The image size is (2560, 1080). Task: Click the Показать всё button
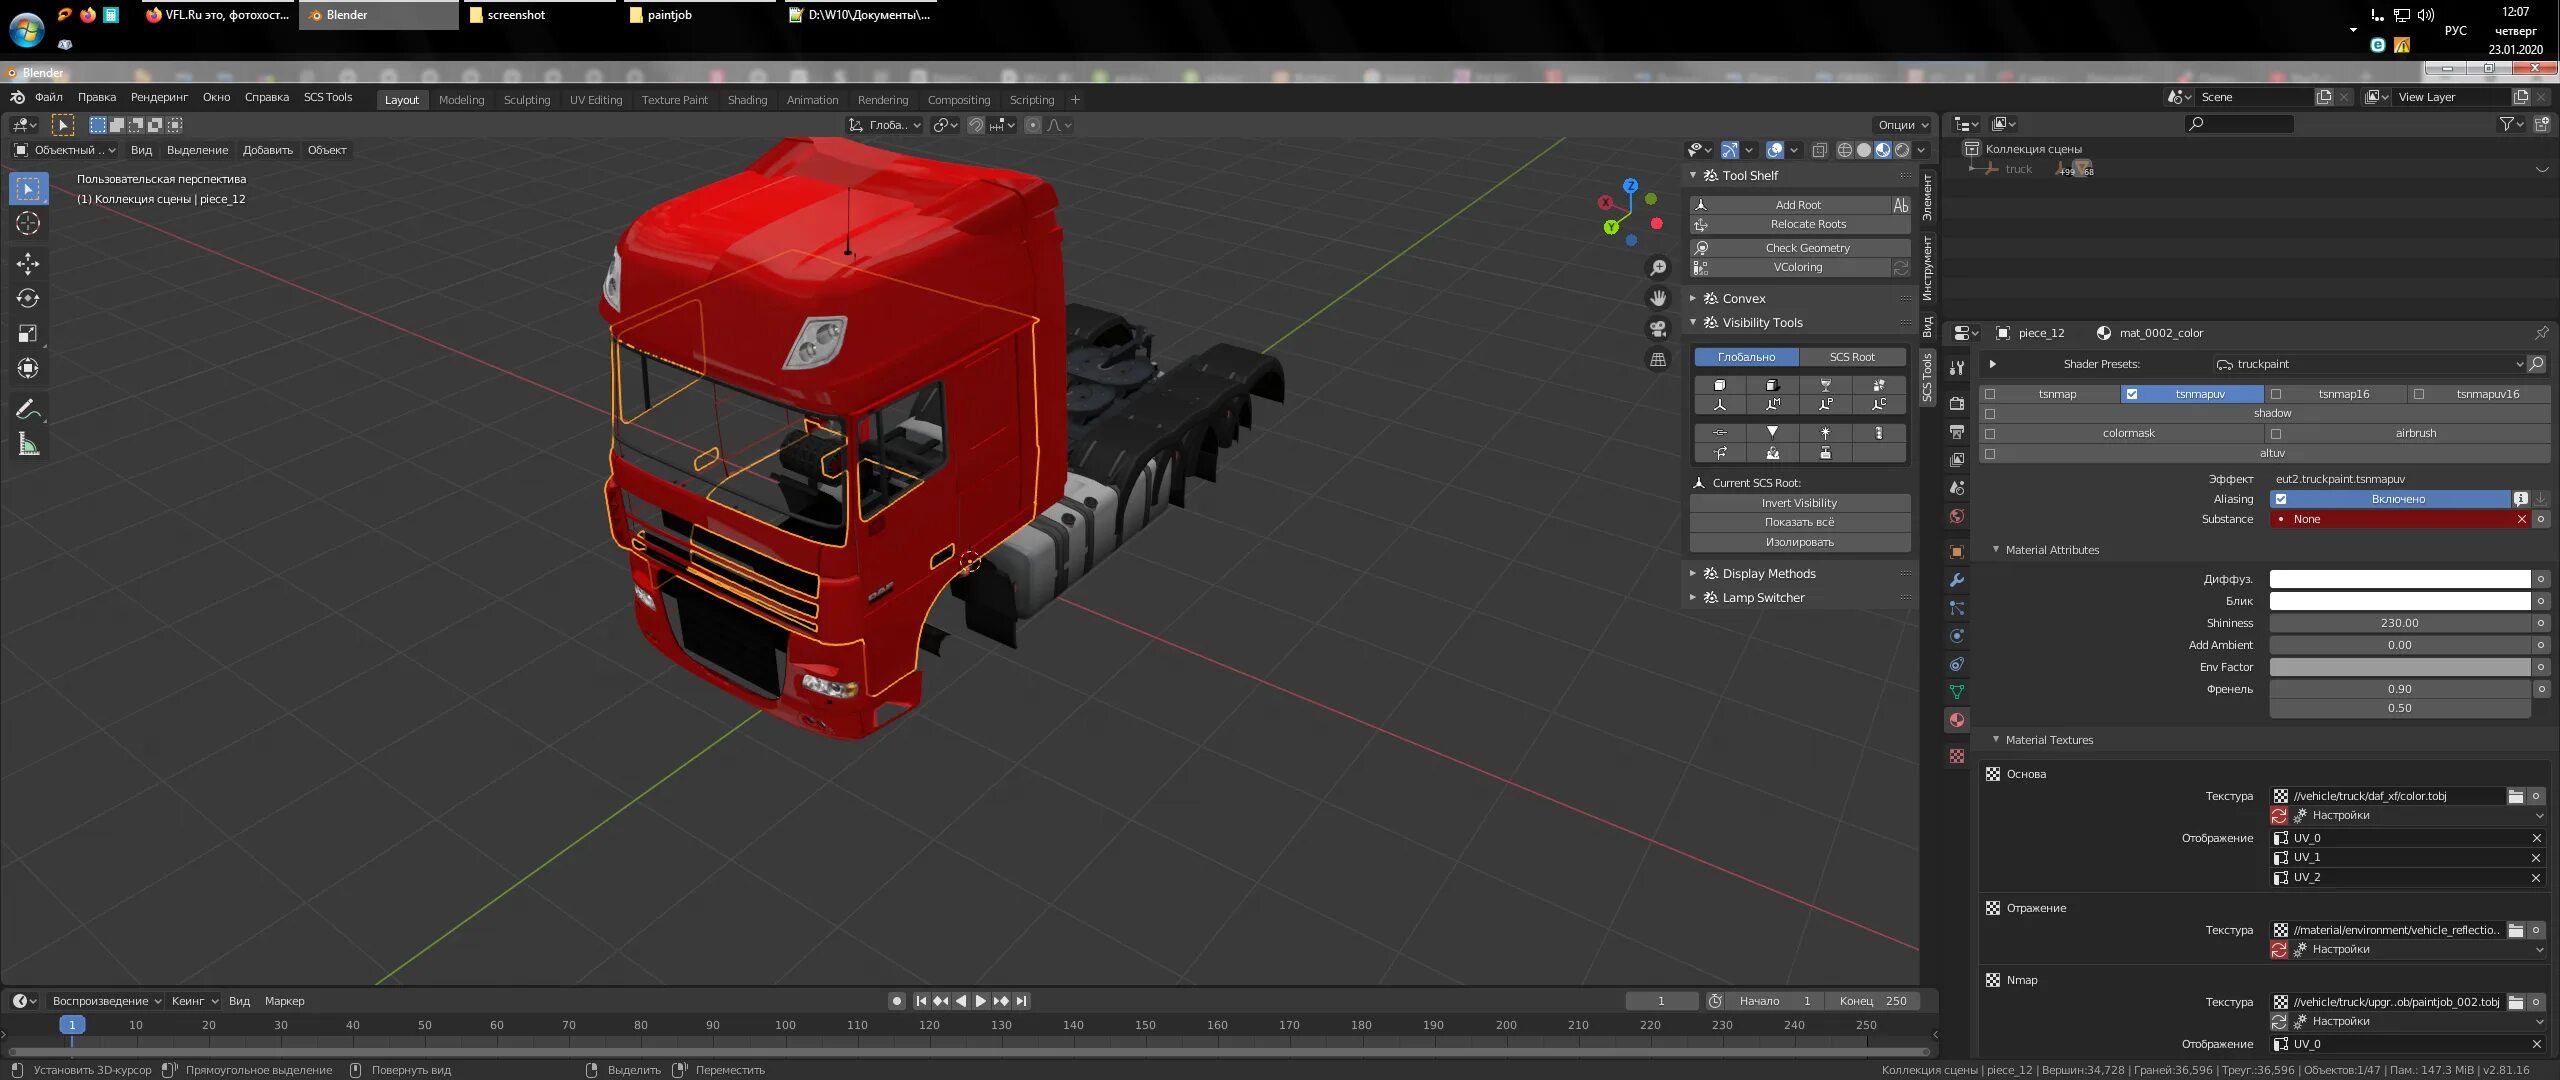[1800, 522]
